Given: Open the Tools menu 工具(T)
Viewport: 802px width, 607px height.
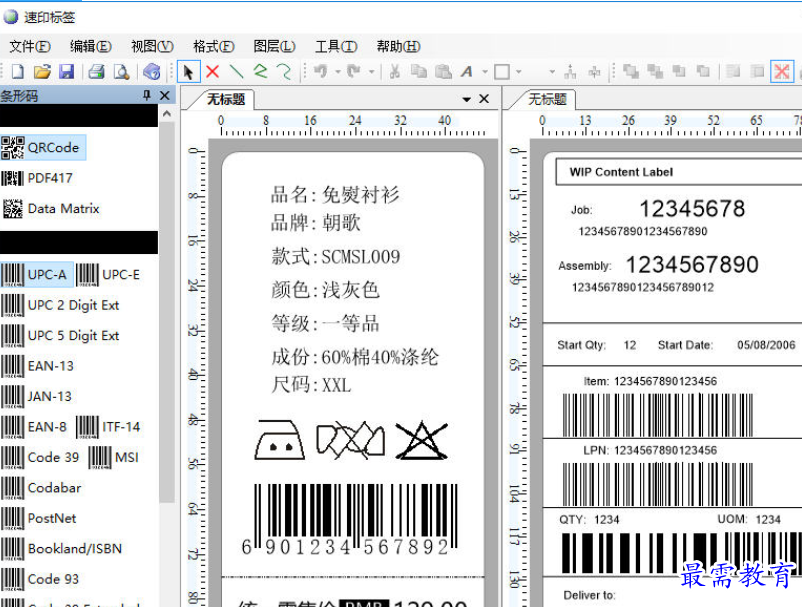Looking at the screenshot, I should 336,47.
